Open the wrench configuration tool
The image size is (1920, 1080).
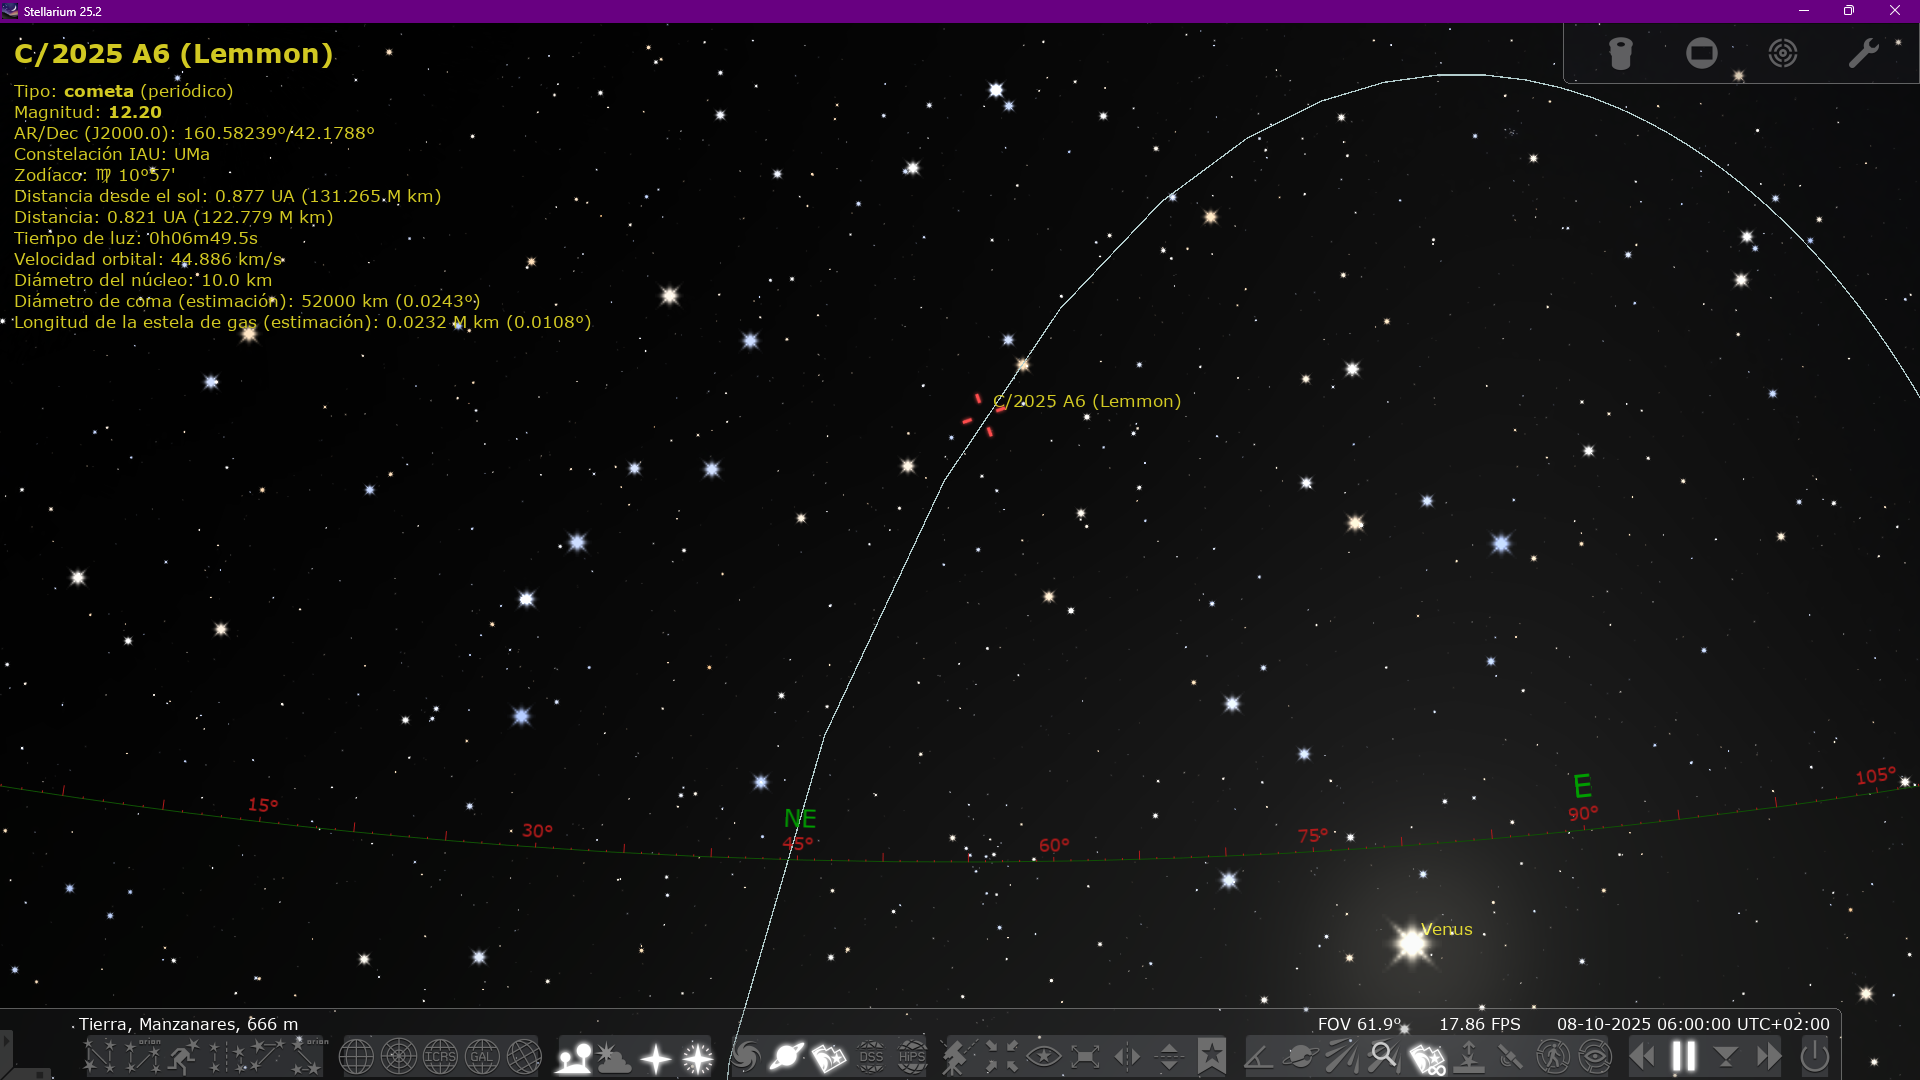[1863, 53]
